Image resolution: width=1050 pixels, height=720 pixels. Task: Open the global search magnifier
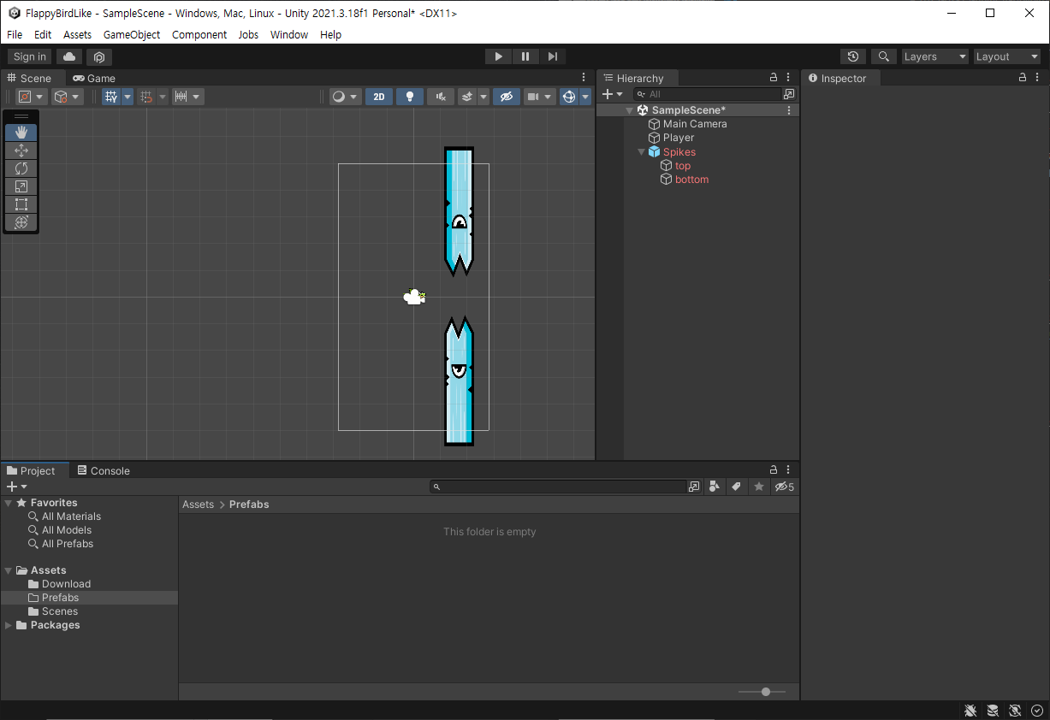click(883, 57)
